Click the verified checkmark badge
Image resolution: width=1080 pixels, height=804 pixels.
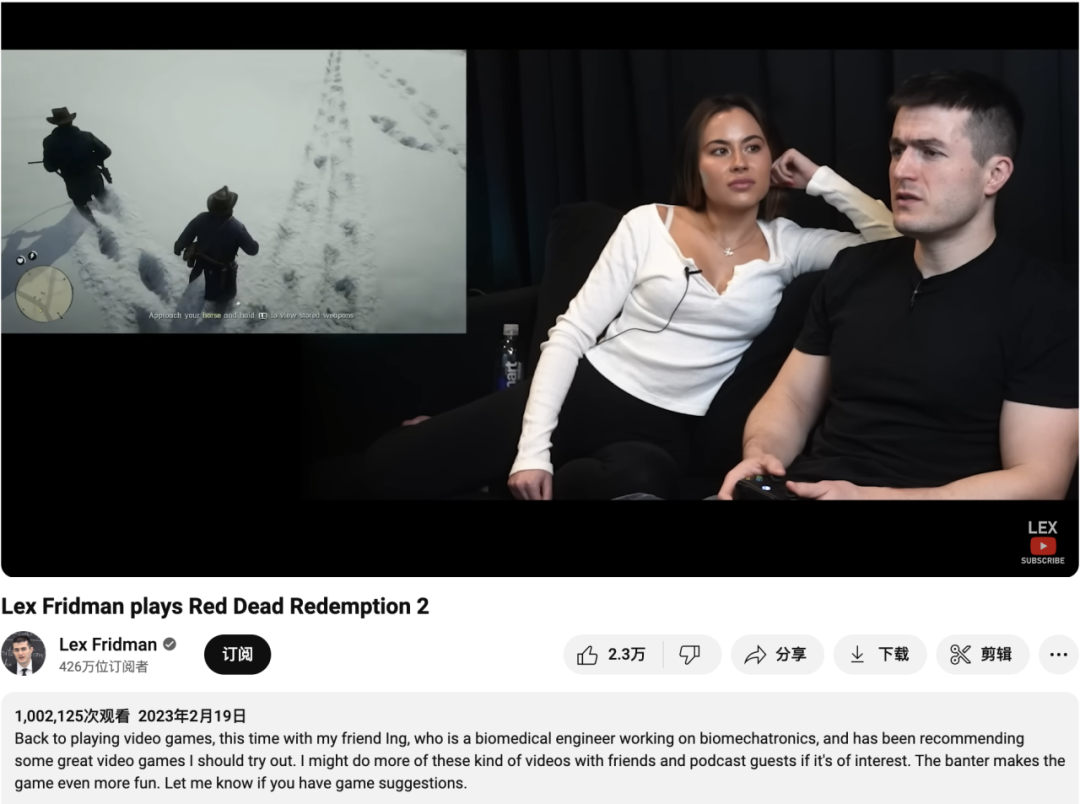(x=169, y=644)
